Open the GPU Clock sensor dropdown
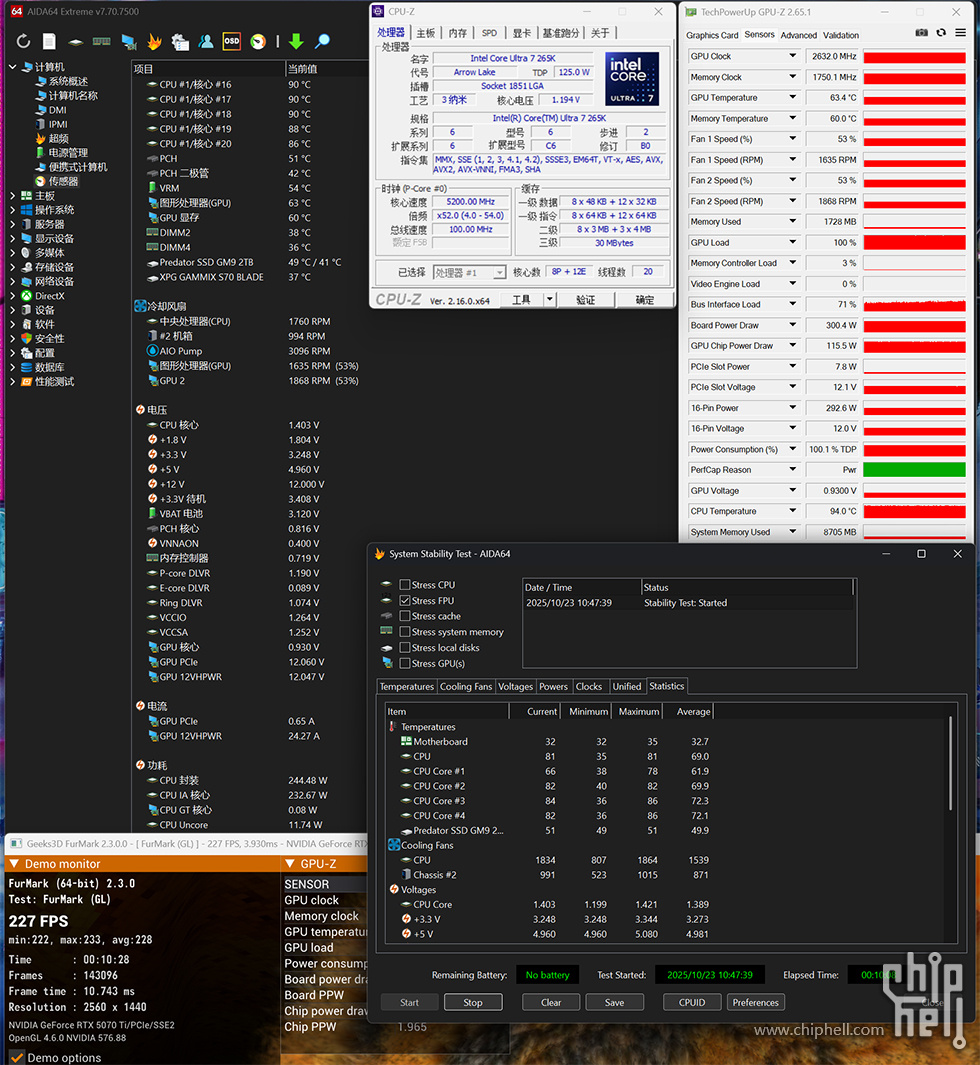The width and height of the screenshot is (980, 1065). [793, 57]
